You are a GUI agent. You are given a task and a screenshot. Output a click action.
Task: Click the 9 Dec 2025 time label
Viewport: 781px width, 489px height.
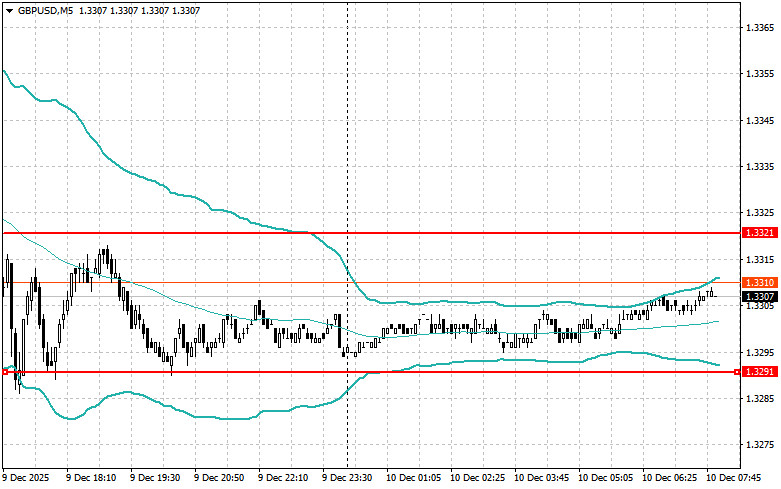(26, 478)
